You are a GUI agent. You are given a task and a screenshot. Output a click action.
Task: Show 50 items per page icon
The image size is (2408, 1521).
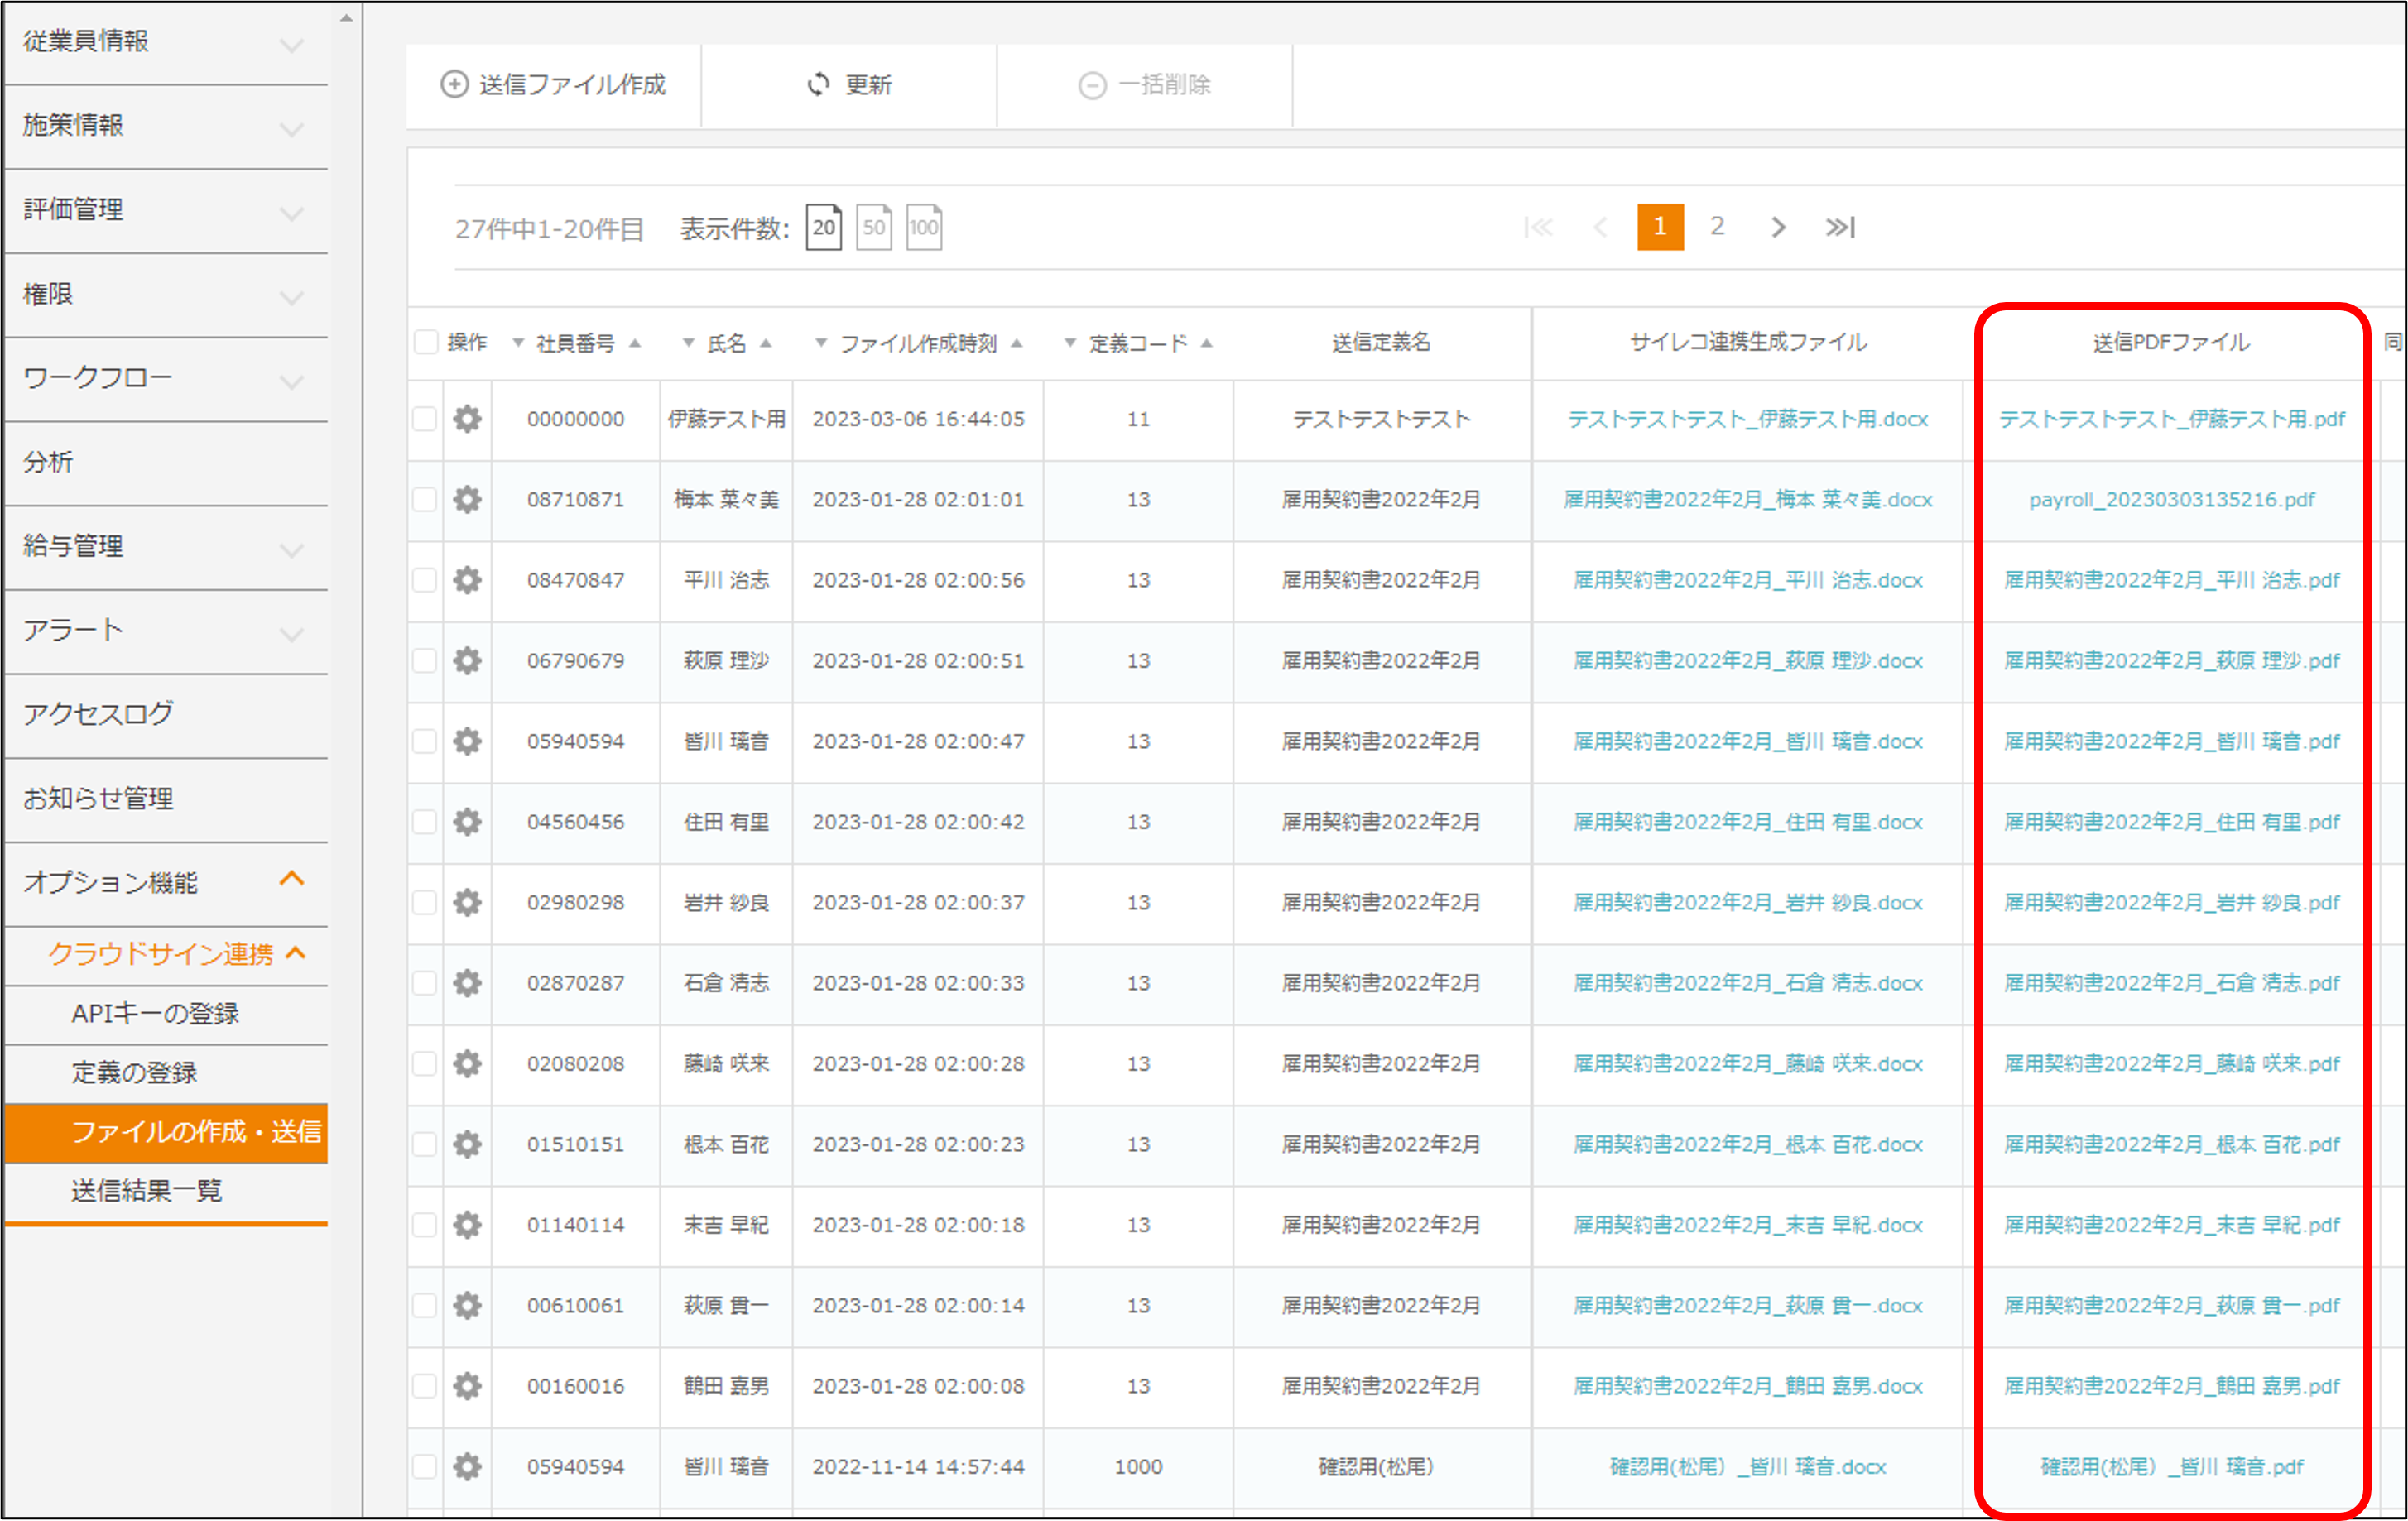873,227
